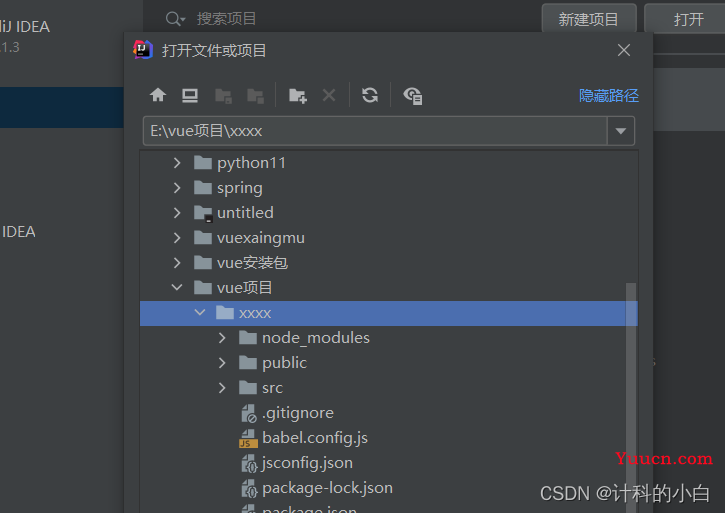
Task: Click the 搜索项目 search field
Action: point(227,19)
